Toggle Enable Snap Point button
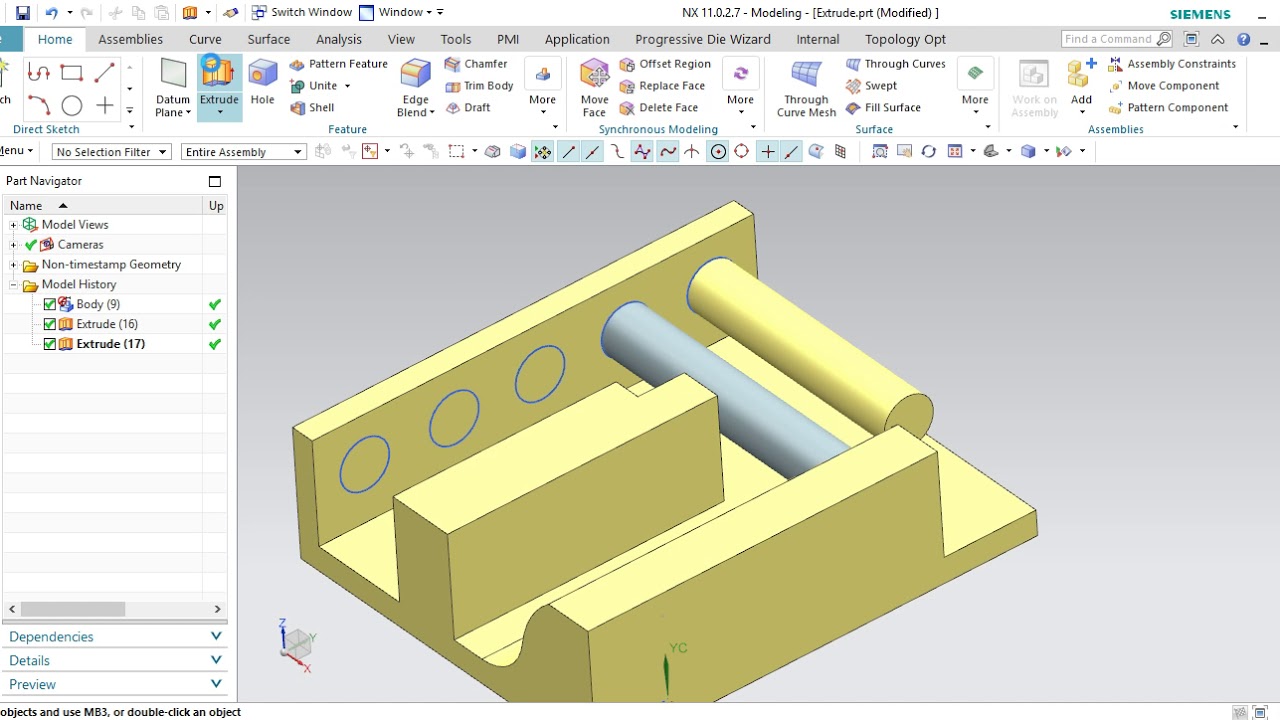Image resolution: width=1280 pixels, height=720 pixels. point(543,152)
